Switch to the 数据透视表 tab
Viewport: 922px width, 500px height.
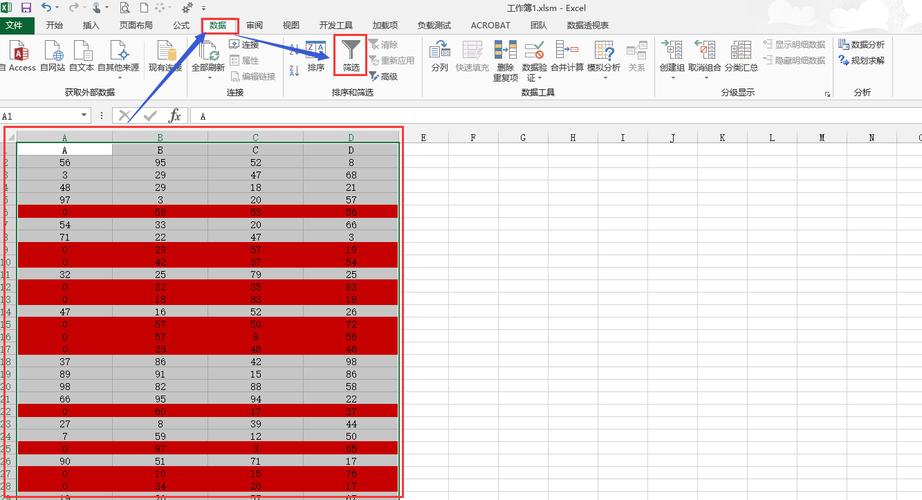(587, 25)
